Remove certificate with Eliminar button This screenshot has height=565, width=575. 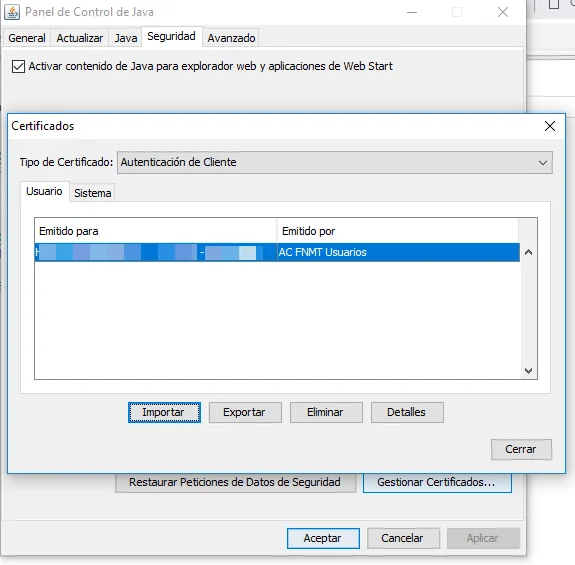[326, 412]
